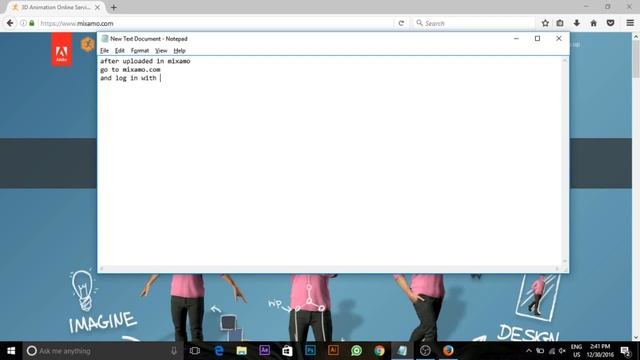
Task: Open a new Firefox tab
Action: (113, 7)
